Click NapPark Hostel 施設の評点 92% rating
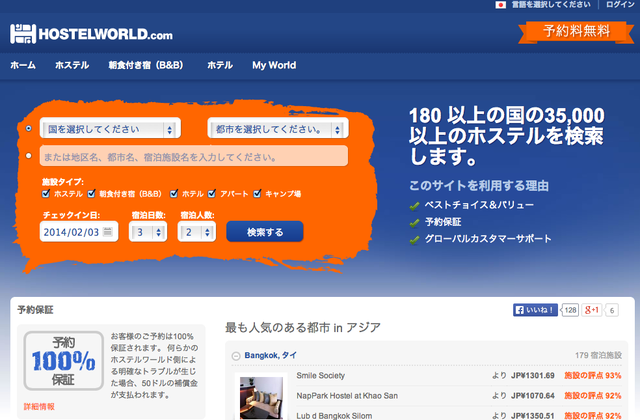Screen dimensions: 640x420 tap(593, 396)
